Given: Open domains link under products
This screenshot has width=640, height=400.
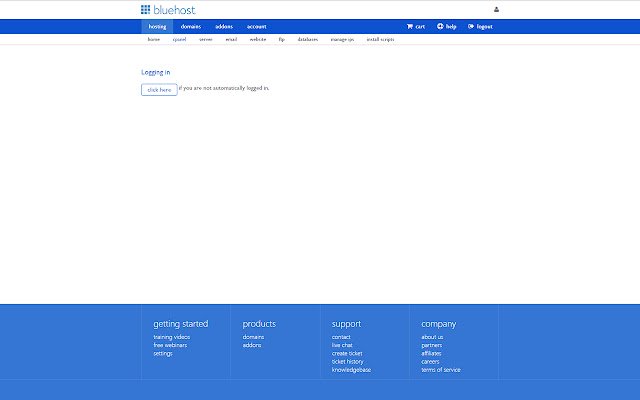Looking at the screenshot, I should [x=253, y=337].
